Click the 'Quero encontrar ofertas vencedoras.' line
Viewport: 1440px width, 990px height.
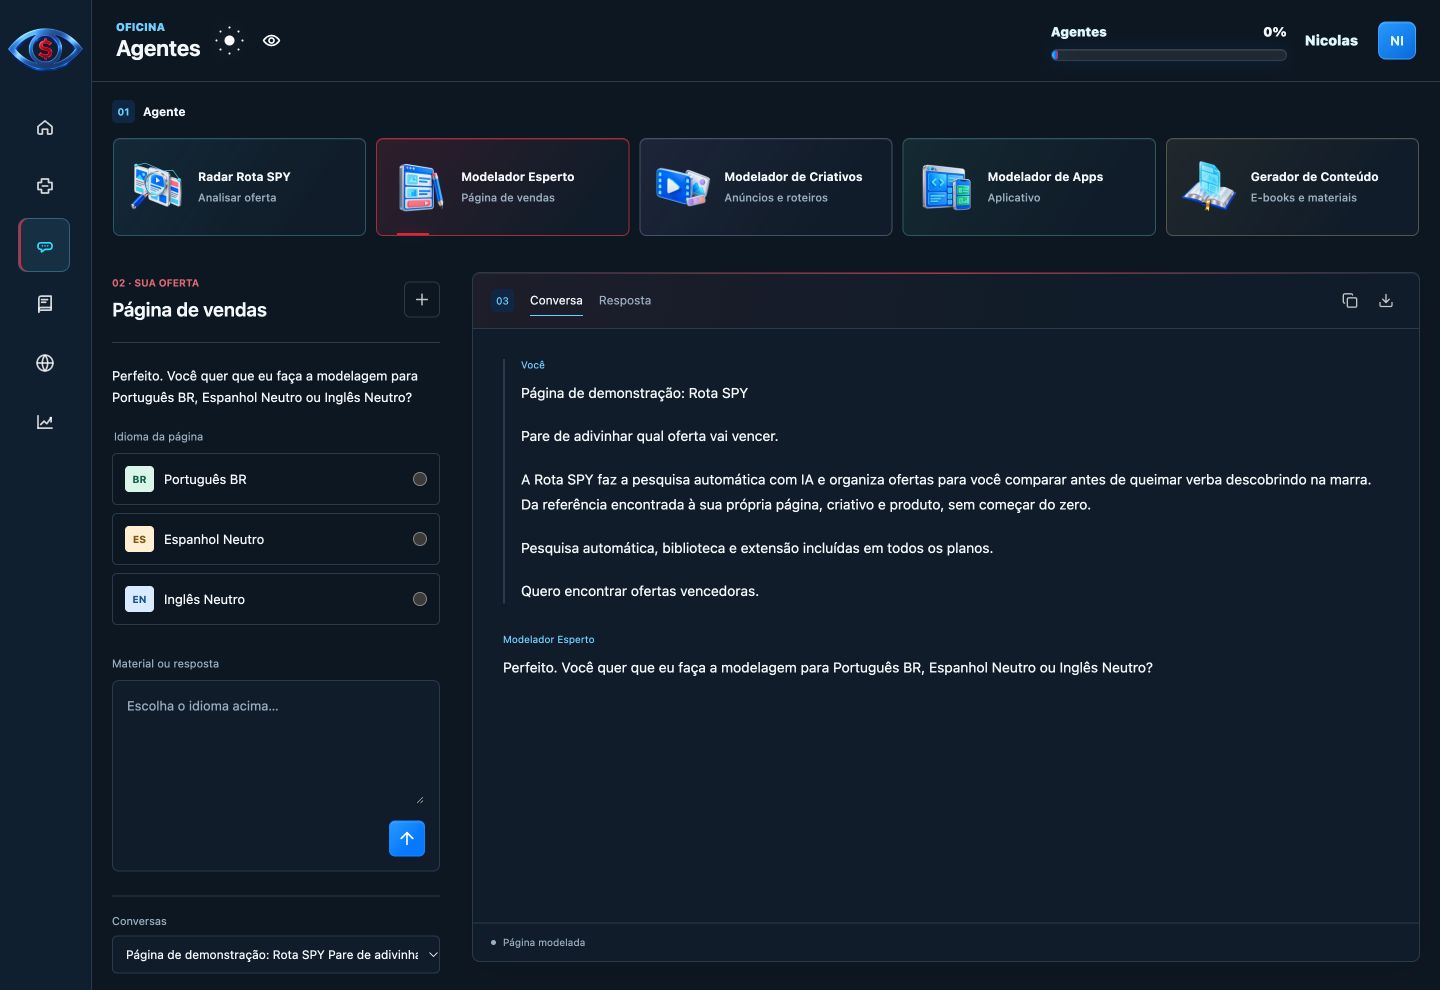tap(640, 591)
